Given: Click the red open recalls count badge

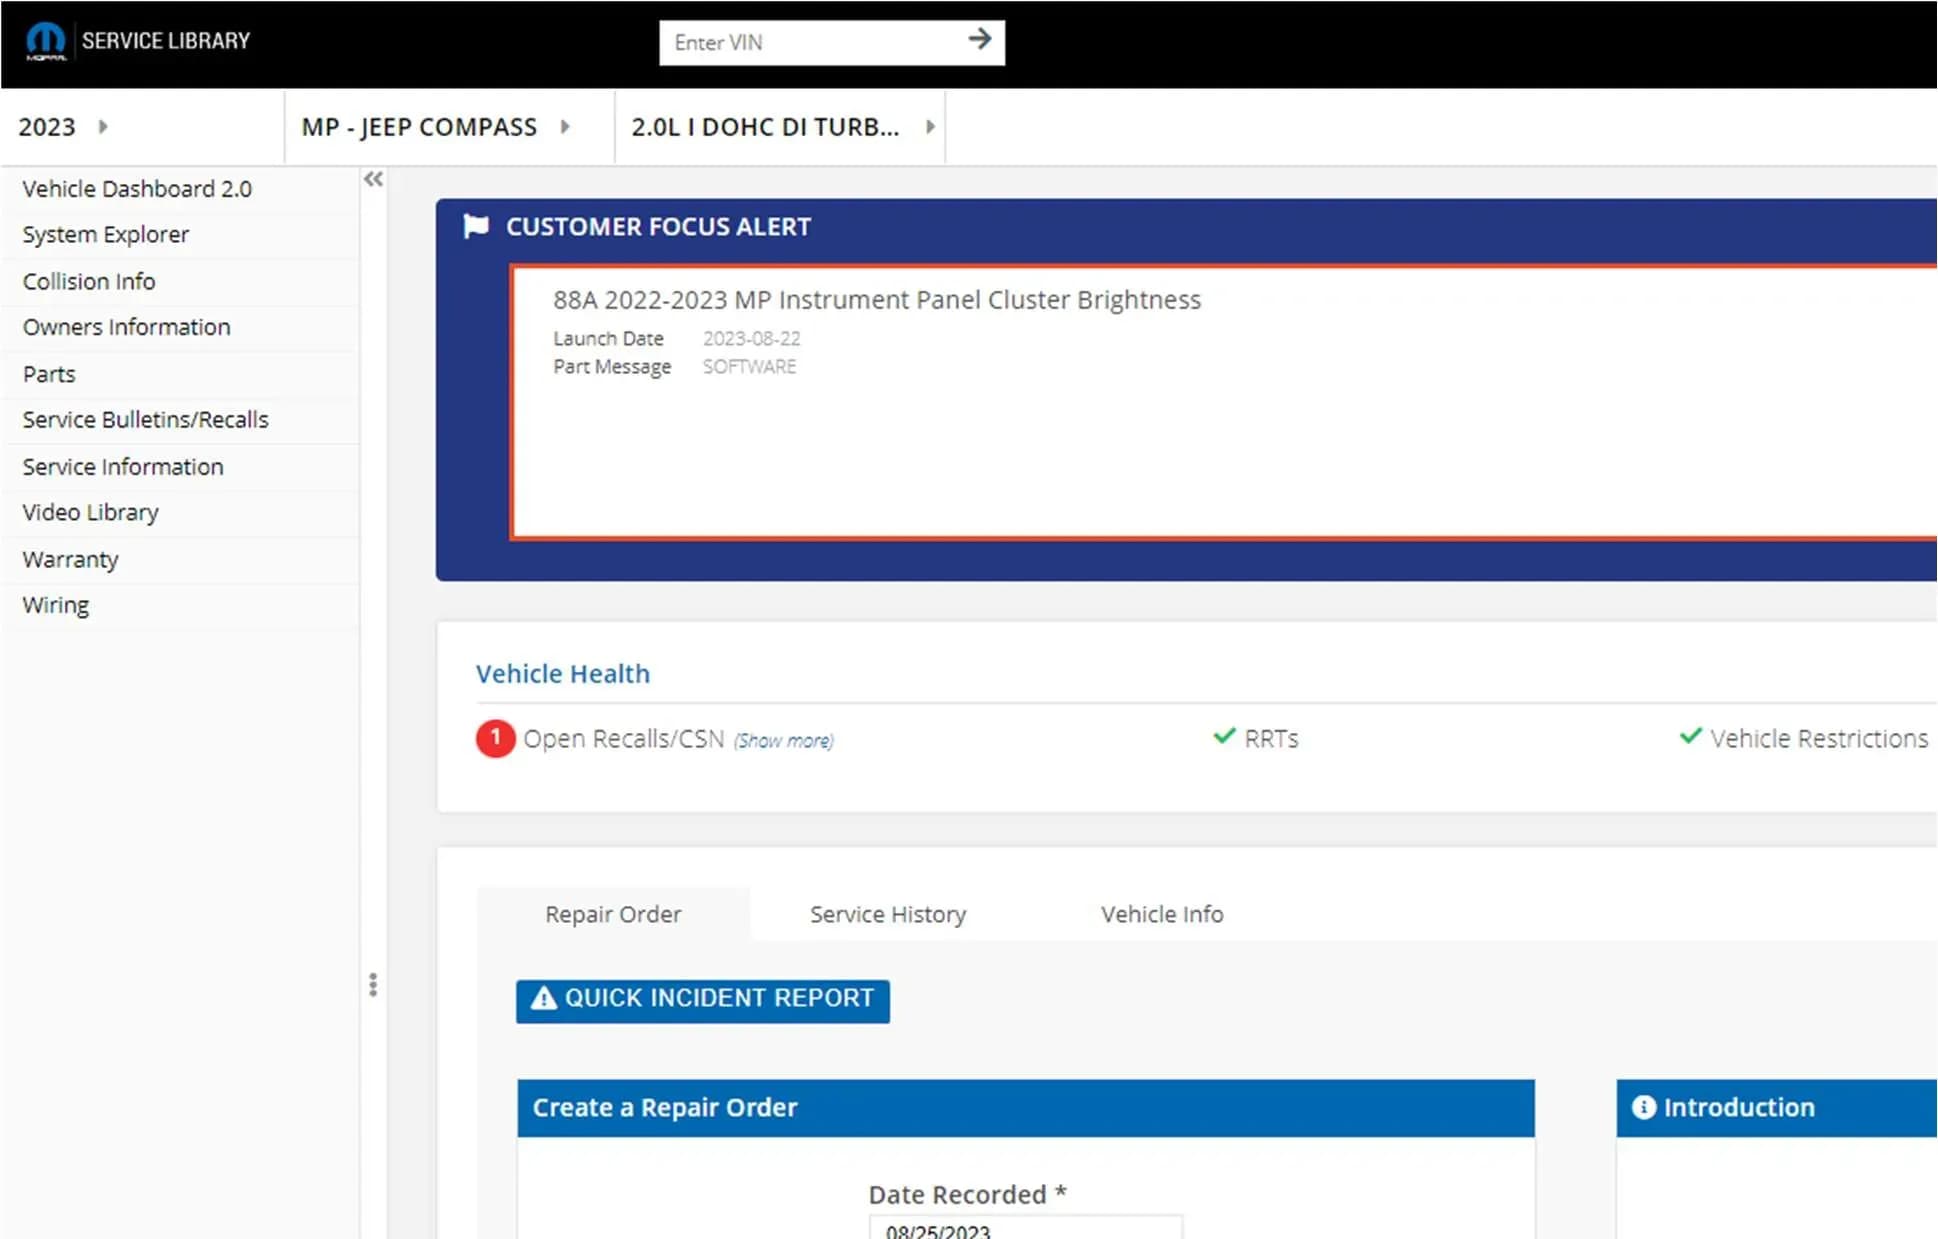Looking at the screenshot, I should 495,739.
